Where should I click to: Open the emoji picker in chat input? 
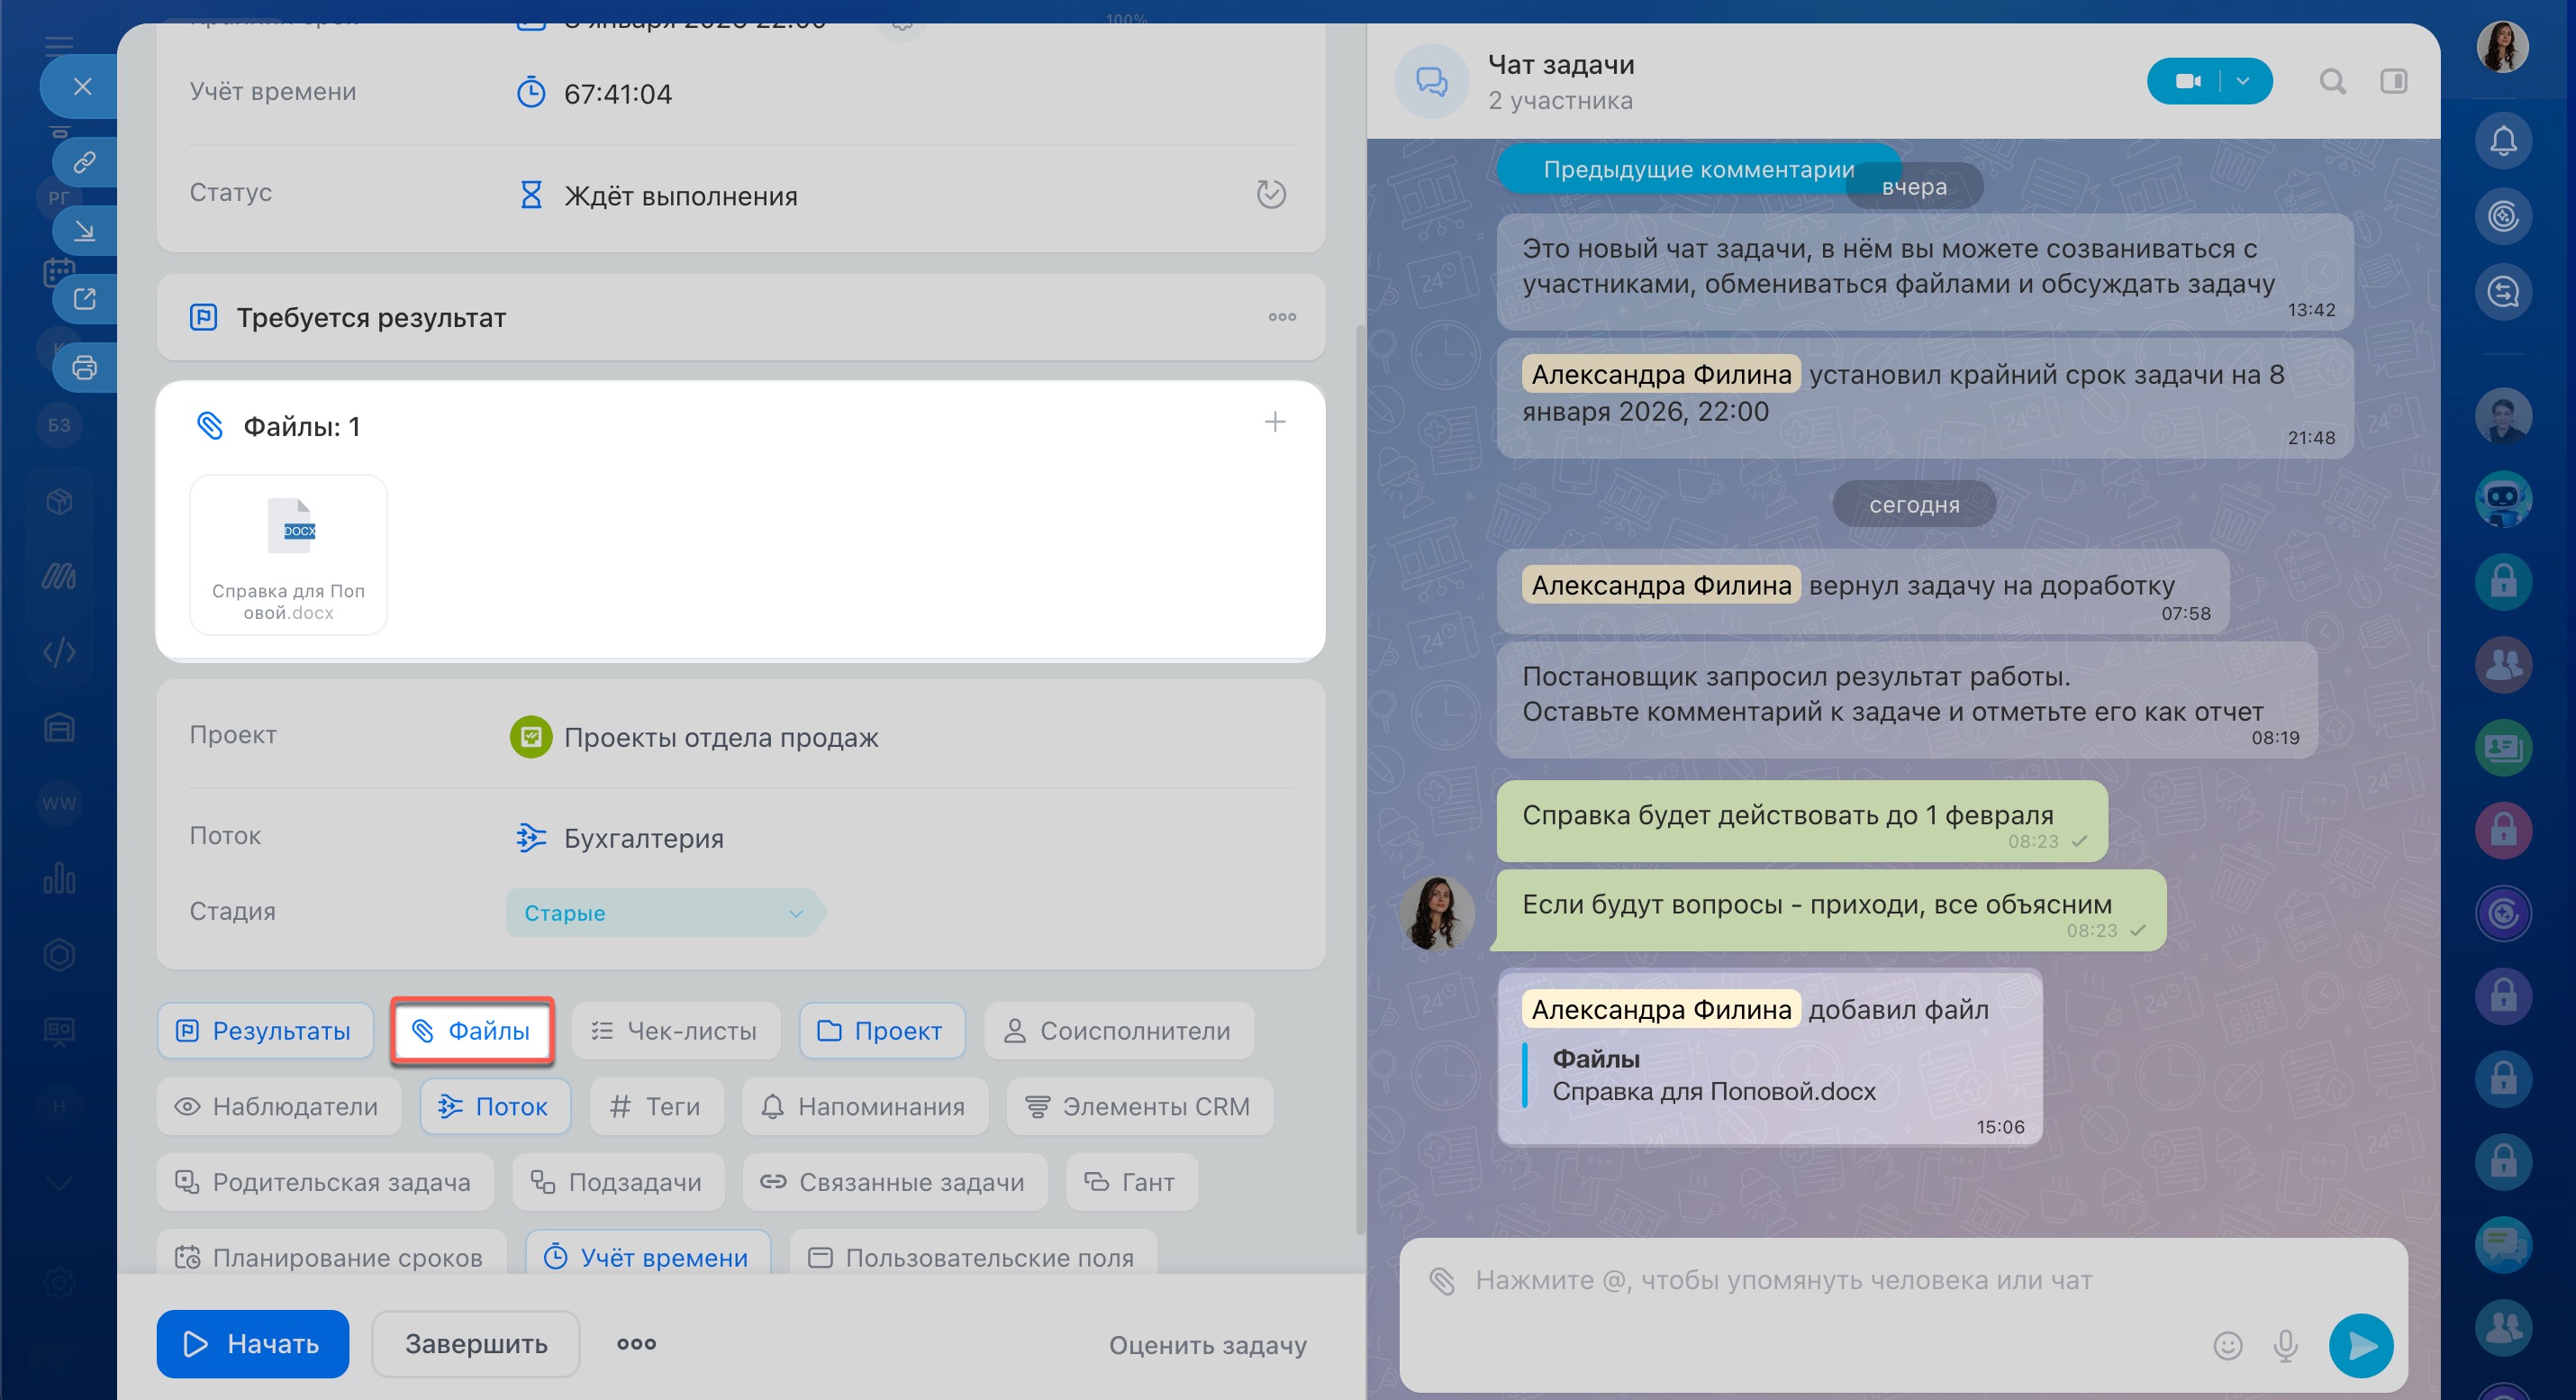(2227, 1345)
